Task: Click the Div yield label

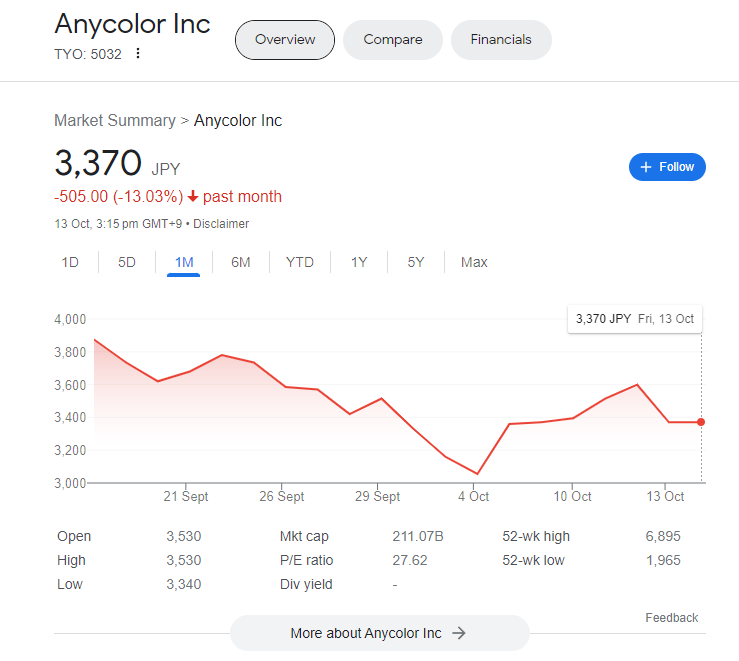Action: tap(306, 584)
